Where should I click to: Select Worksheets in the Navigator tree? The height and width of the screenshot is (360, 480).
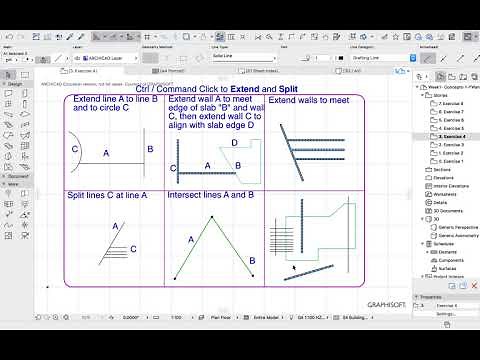pos(441,194)
